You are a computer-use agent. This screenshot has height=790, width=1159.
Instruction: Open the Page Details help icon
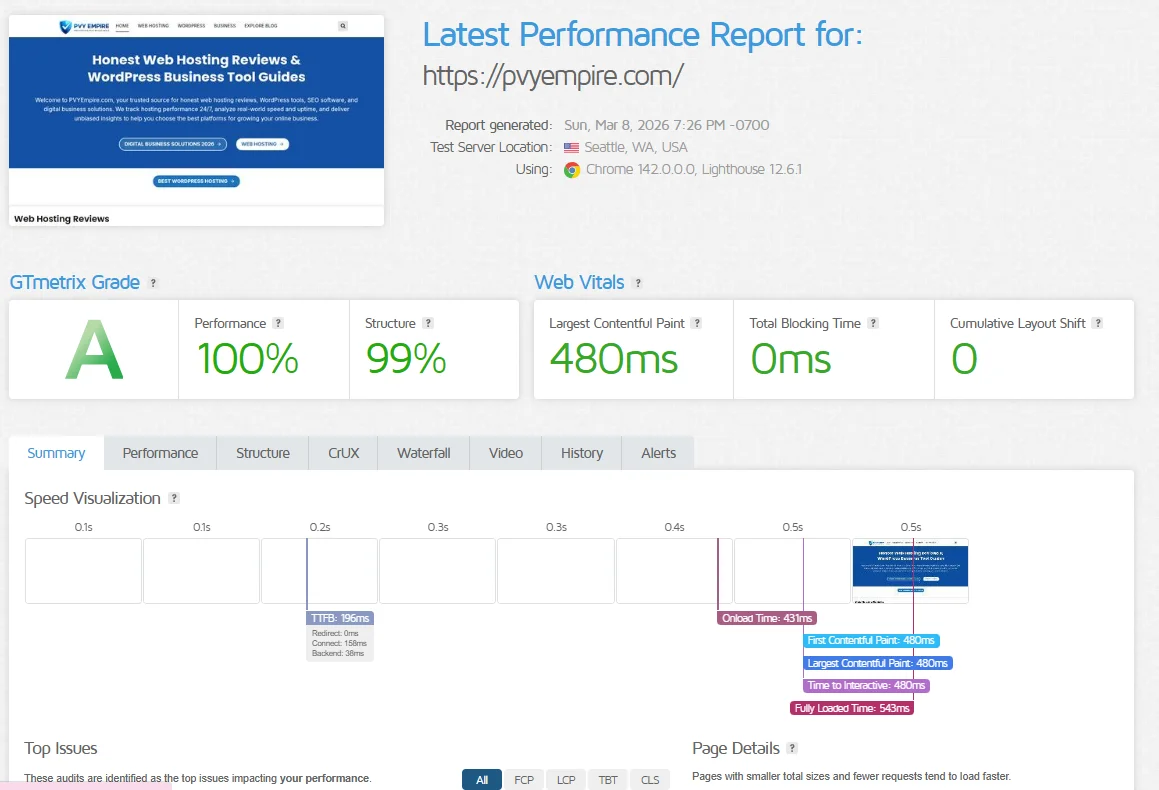pyautogui.click(x=793, y=748)
